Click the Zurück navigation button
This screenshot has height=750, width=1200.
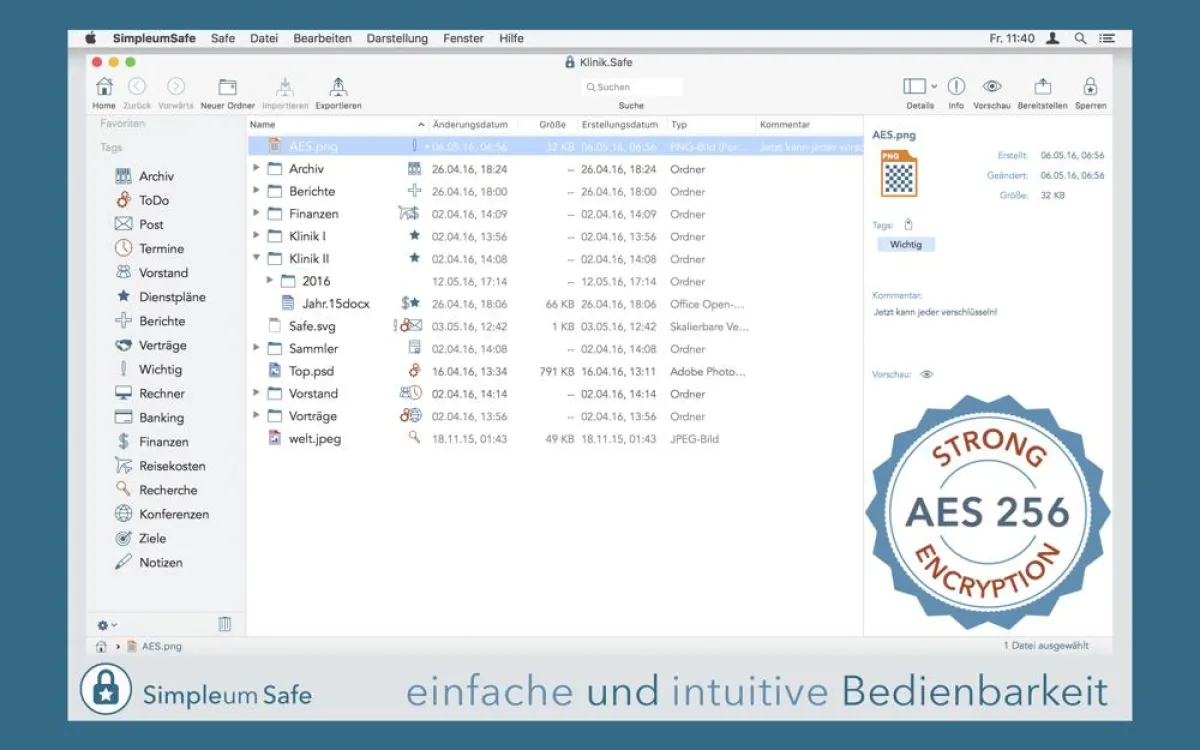137,88
